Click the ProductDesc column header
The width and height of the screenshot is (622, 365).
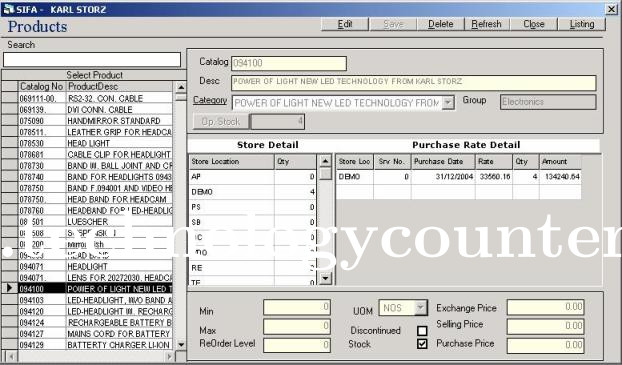click(x=119, y=86)
